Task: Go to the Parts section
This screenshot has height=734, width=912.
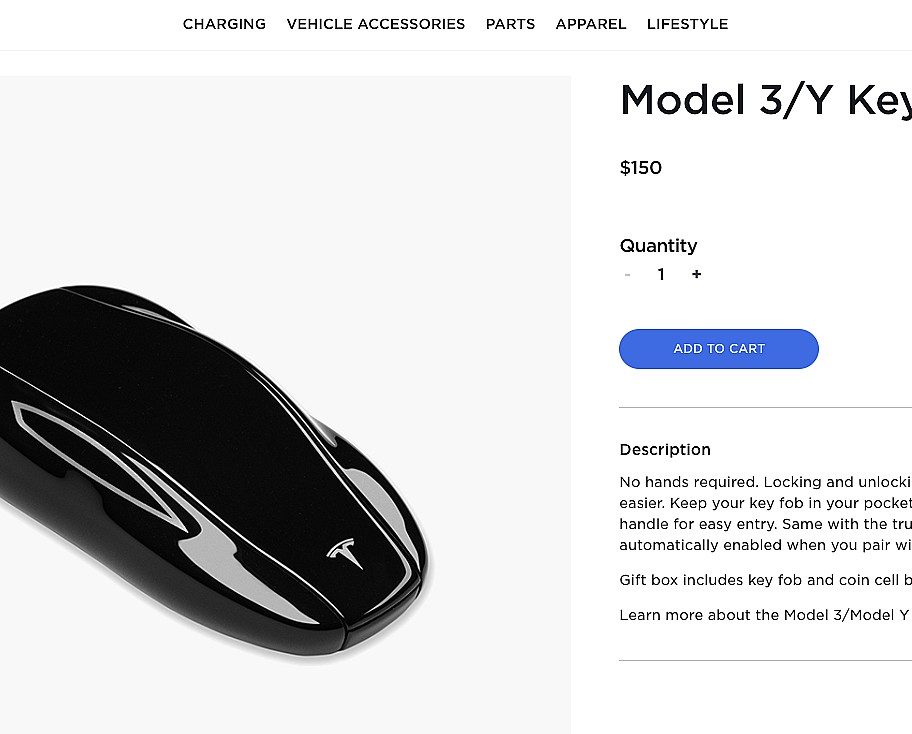Action: pos(510,24)
